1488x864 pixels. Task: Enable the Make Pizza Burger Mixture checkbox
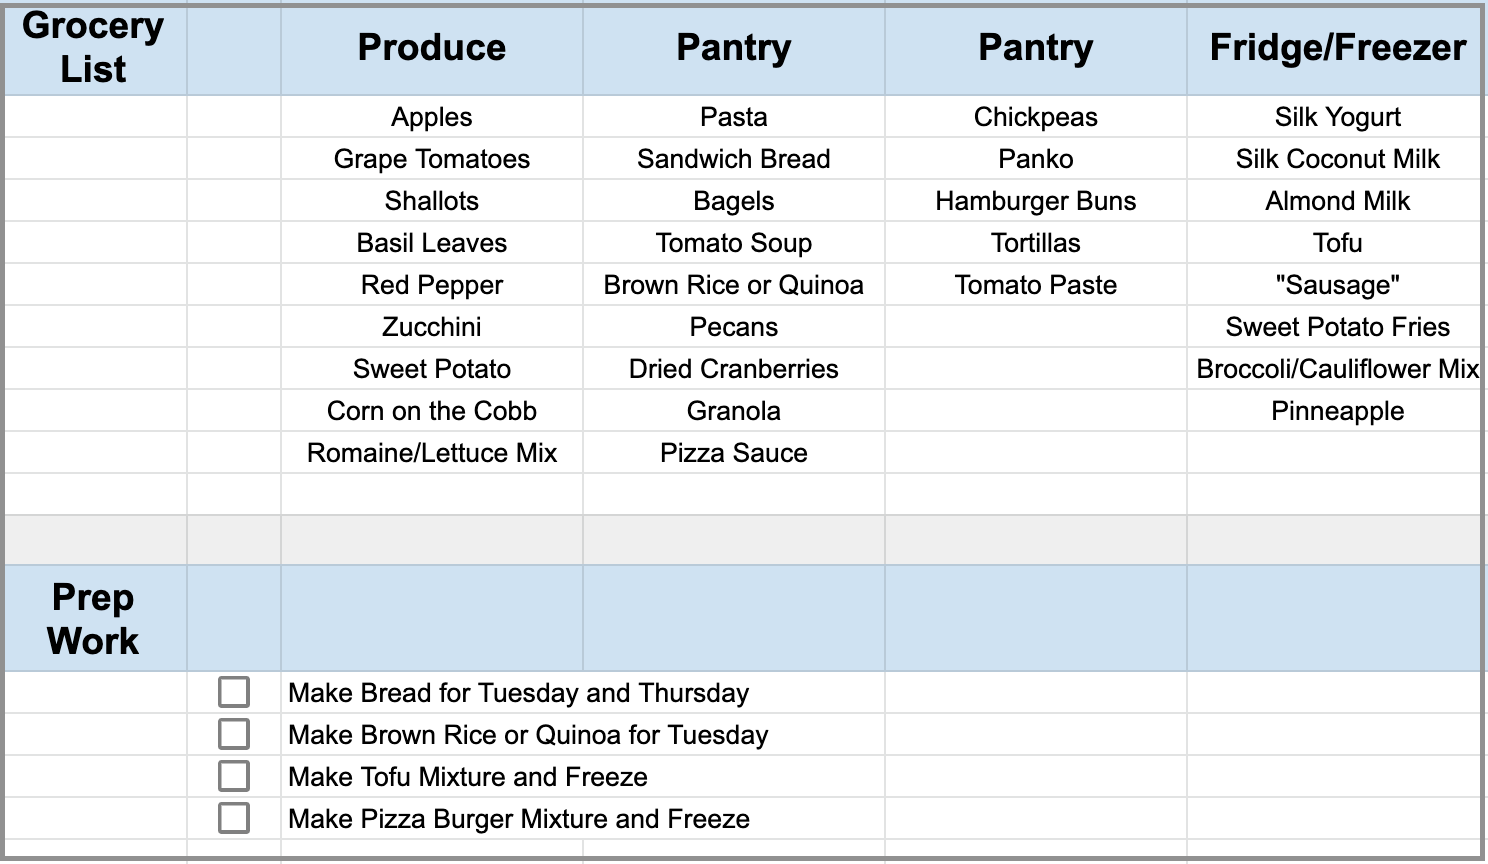point(234,818)
